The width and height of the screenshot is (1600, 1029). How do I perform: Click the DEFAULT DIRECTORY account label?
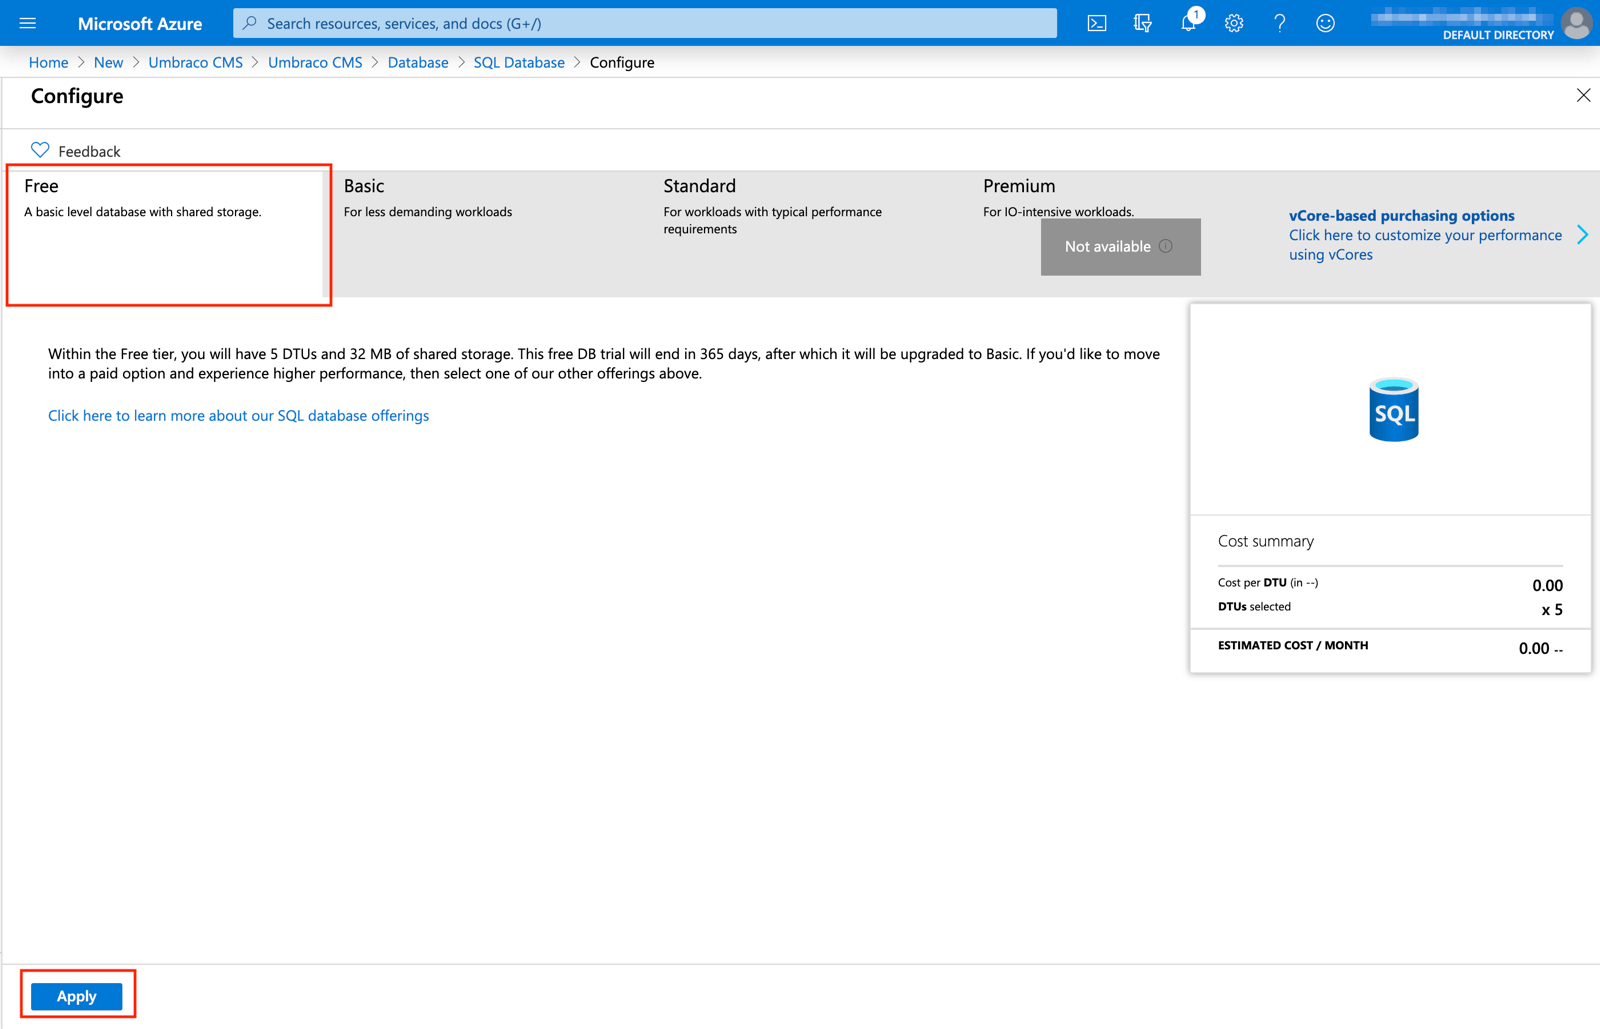click(1498, 35)
